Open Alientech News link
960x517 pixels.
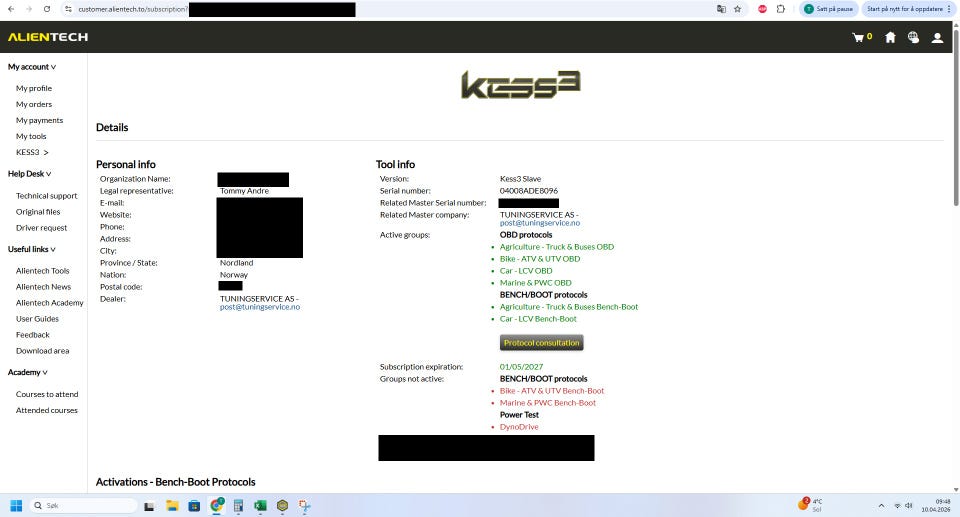(x=43, y=287)
